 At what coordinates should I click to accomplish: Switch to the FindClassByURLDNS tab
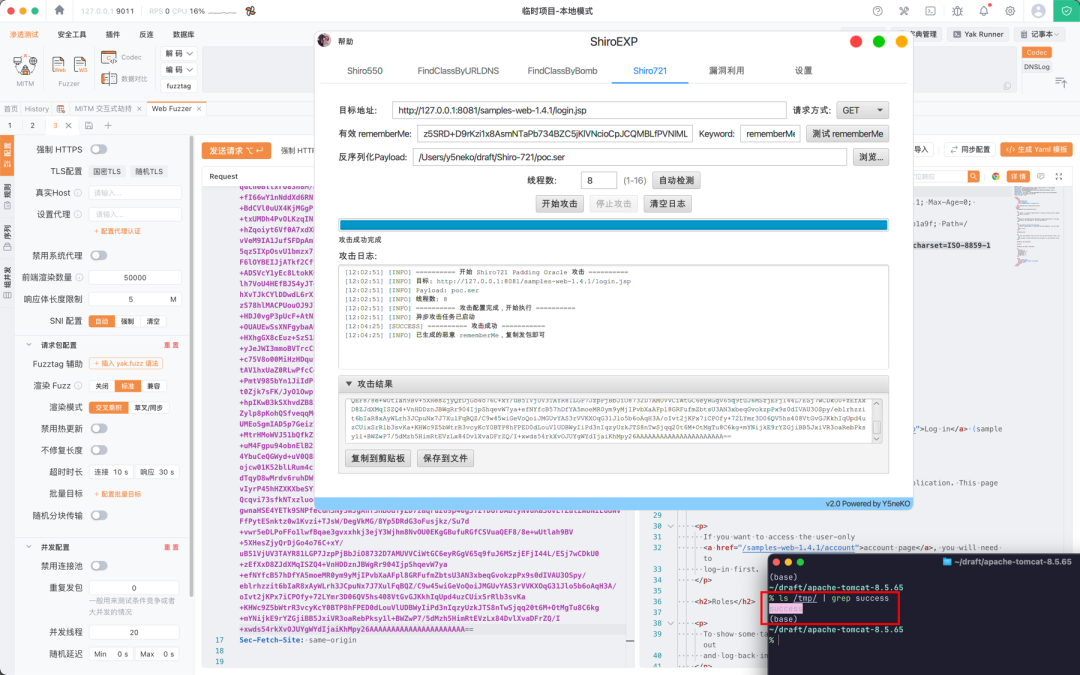coord(458,70)
